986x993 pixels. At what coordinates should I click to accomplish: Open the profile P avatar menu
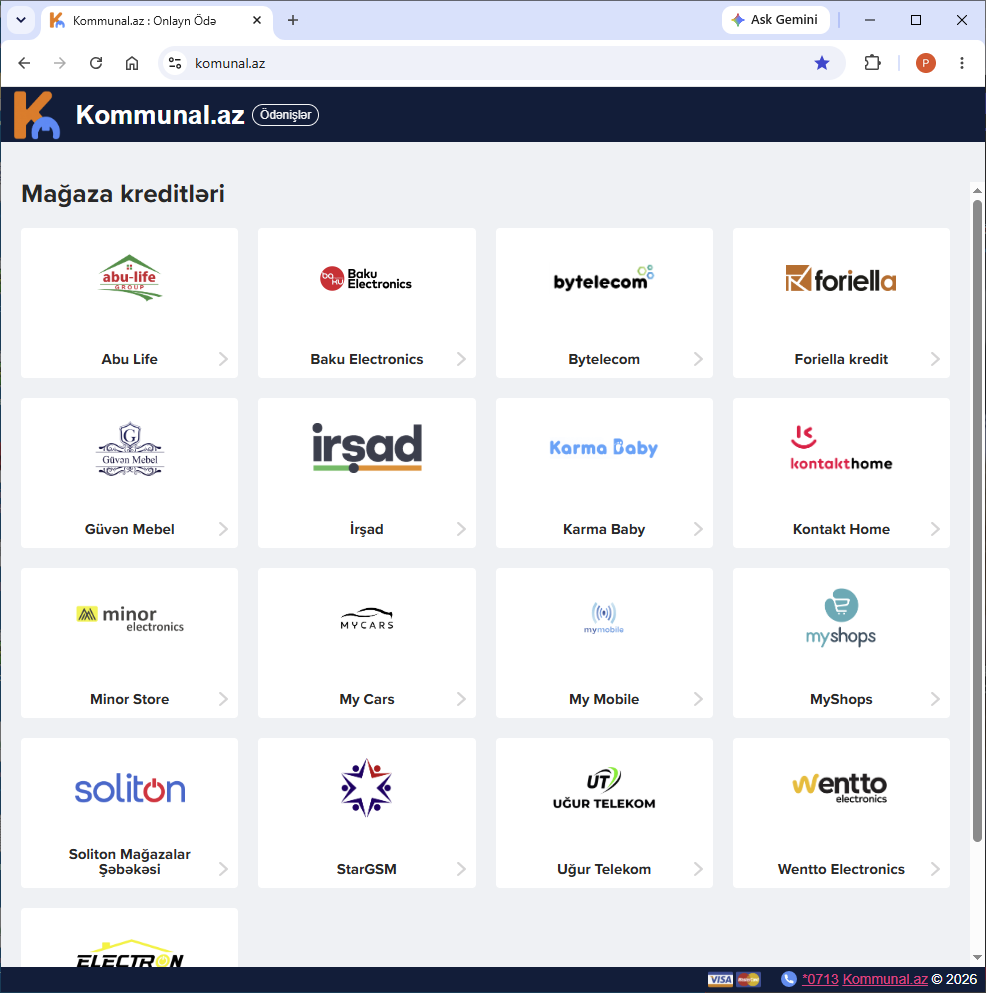(x=926, y=63)
